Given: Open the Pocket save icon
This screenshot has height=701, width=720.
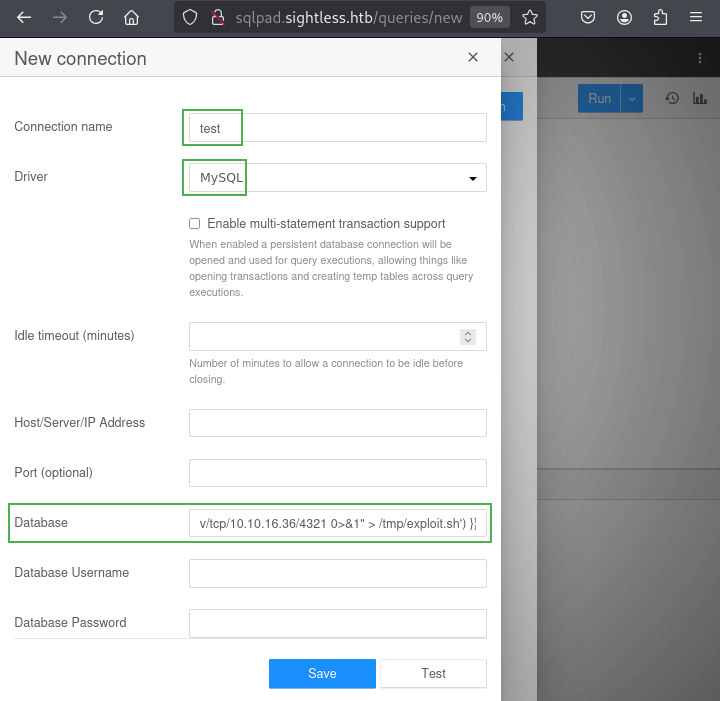Looking at the screenshot, I should tap(588, 18).
